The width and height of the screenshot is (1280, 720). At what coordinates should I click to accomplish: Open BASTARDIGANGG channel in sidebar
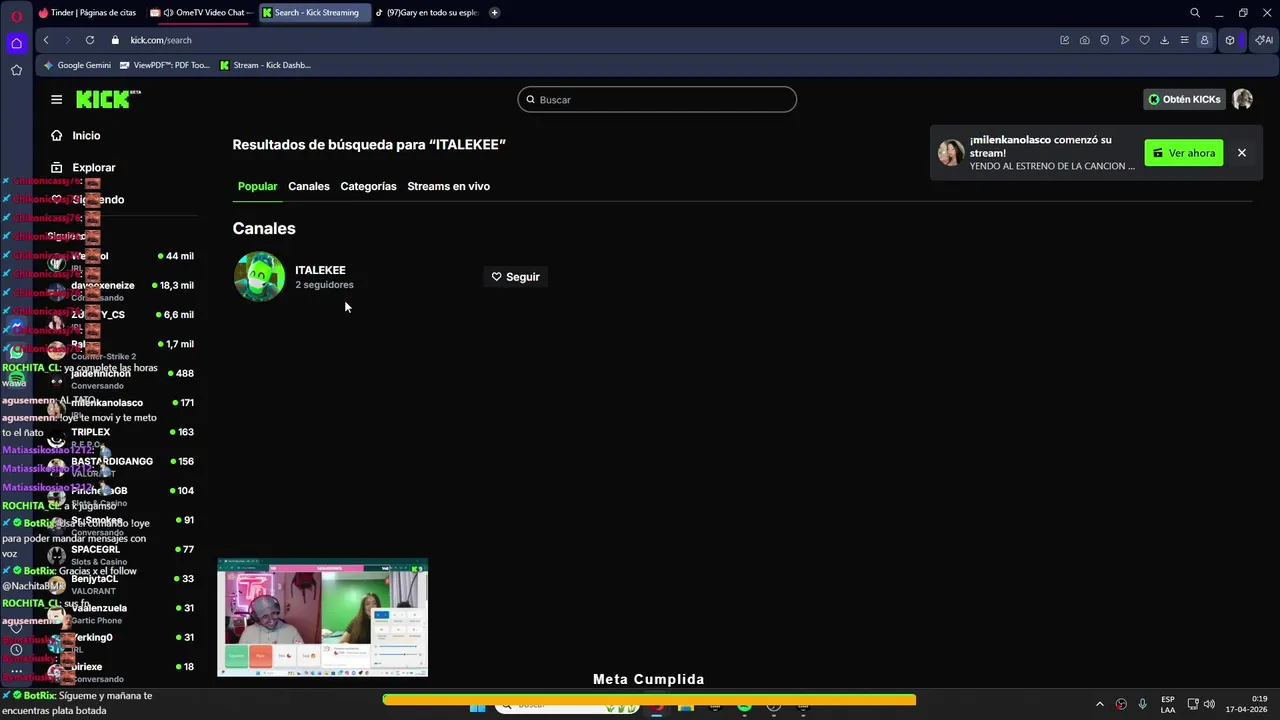click(120, 467)
